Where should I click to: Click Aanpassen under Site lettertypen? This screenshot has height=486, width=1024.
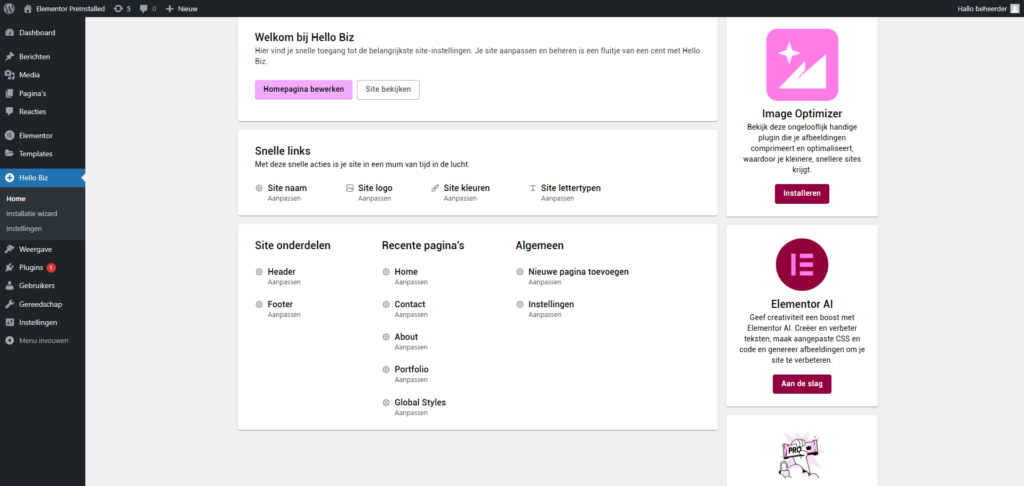tap(558, 198)
